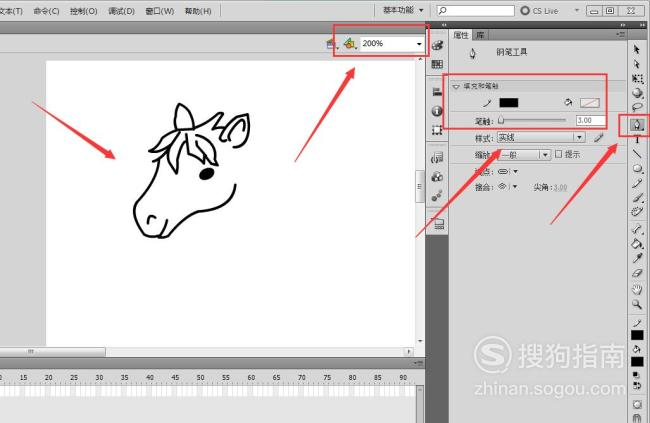Open the Align panel icon

click(x=437, y=92)
